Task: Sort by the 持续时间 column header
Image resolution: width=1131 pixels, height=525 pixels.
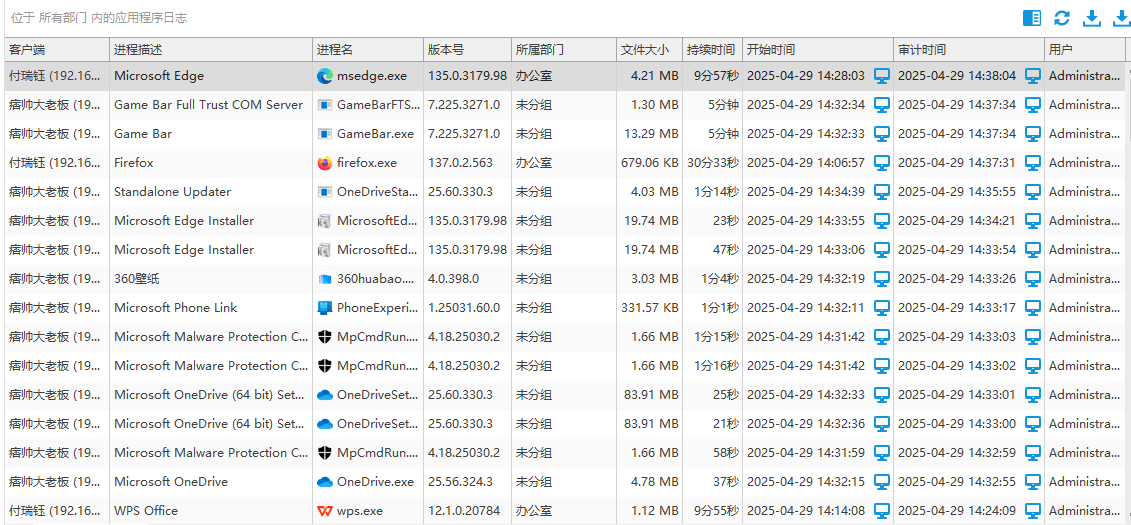Action: click(713, 50)
